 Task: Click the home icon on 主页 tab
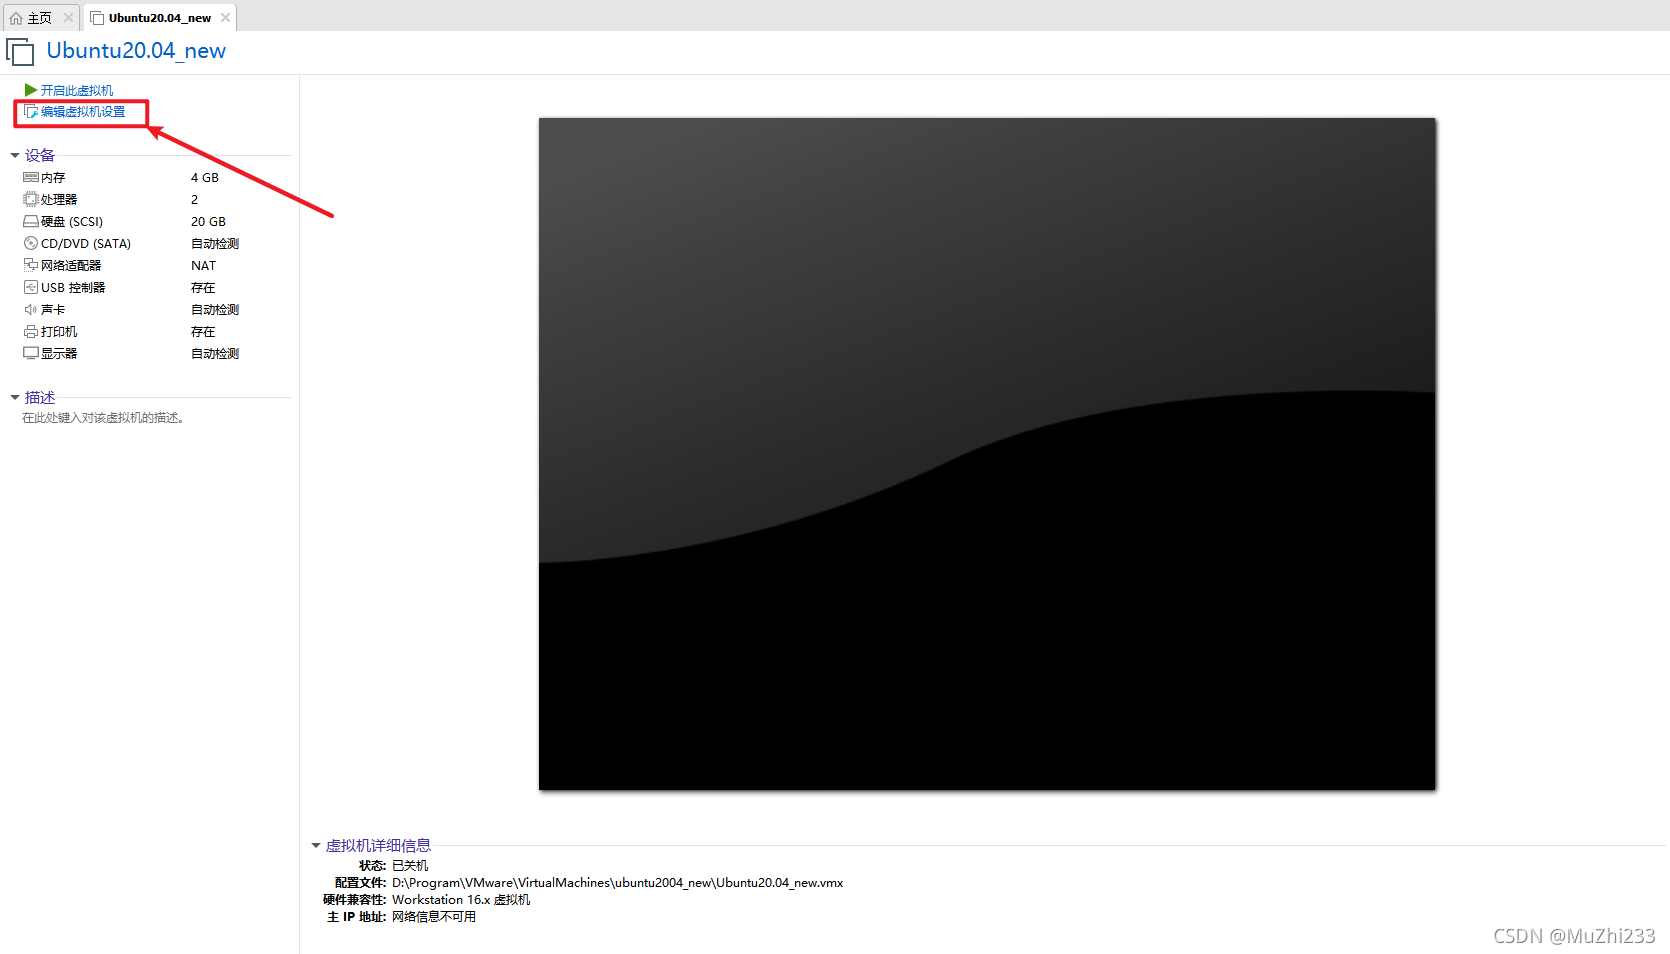pos(16,18)
